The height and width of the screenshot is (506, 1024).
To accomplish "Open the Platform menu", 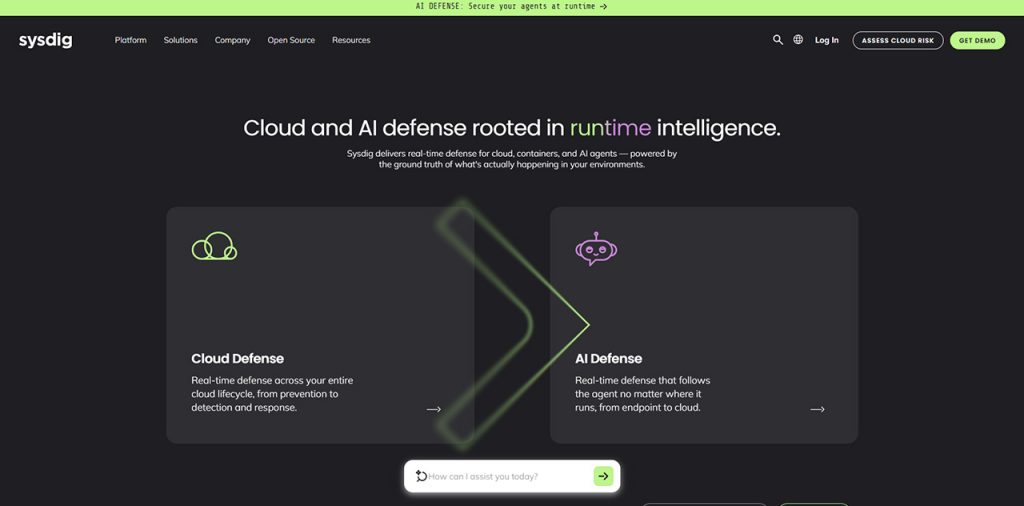I will coord(131,40).
